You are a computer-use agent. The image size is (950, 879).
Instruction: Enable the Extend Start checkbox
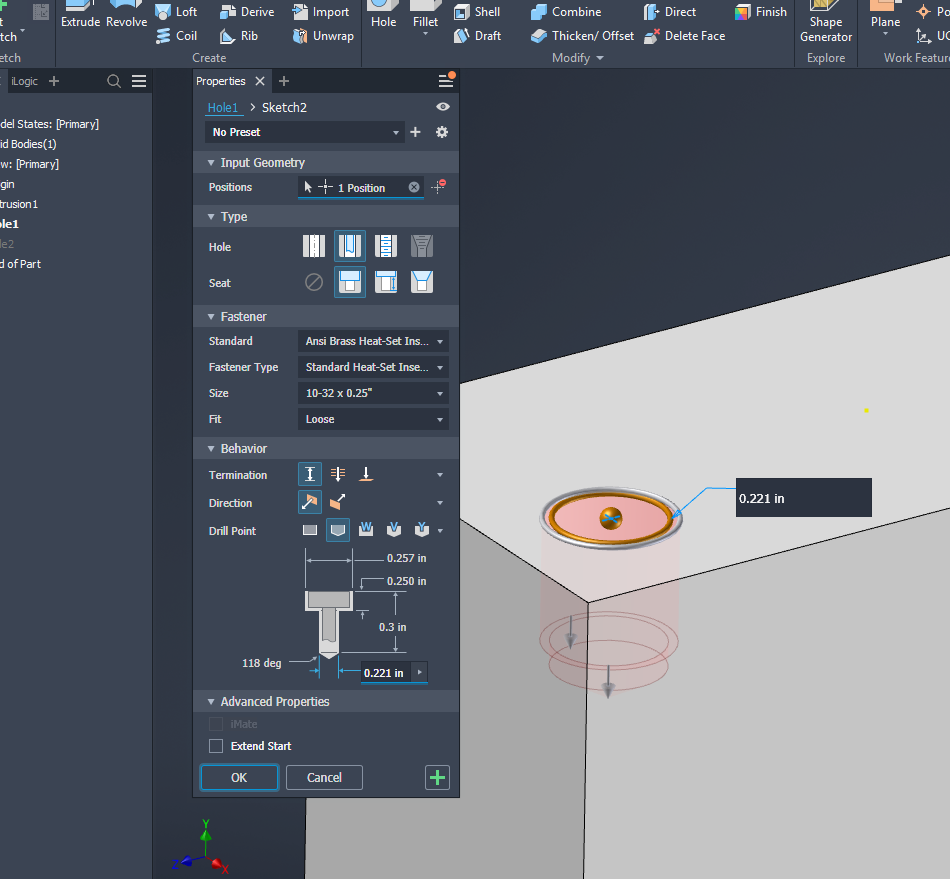pyautogui.click(x=216, y=746)
